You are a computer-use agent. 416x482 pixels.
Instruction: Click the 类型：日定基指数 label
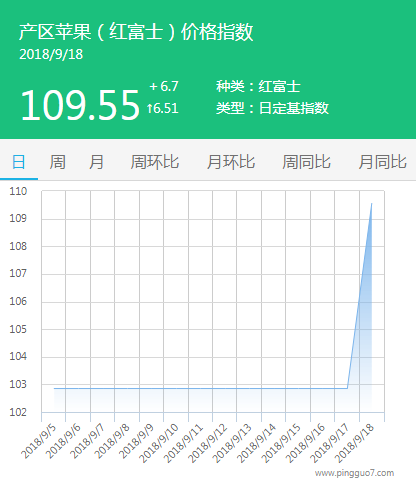pos(272,108)
